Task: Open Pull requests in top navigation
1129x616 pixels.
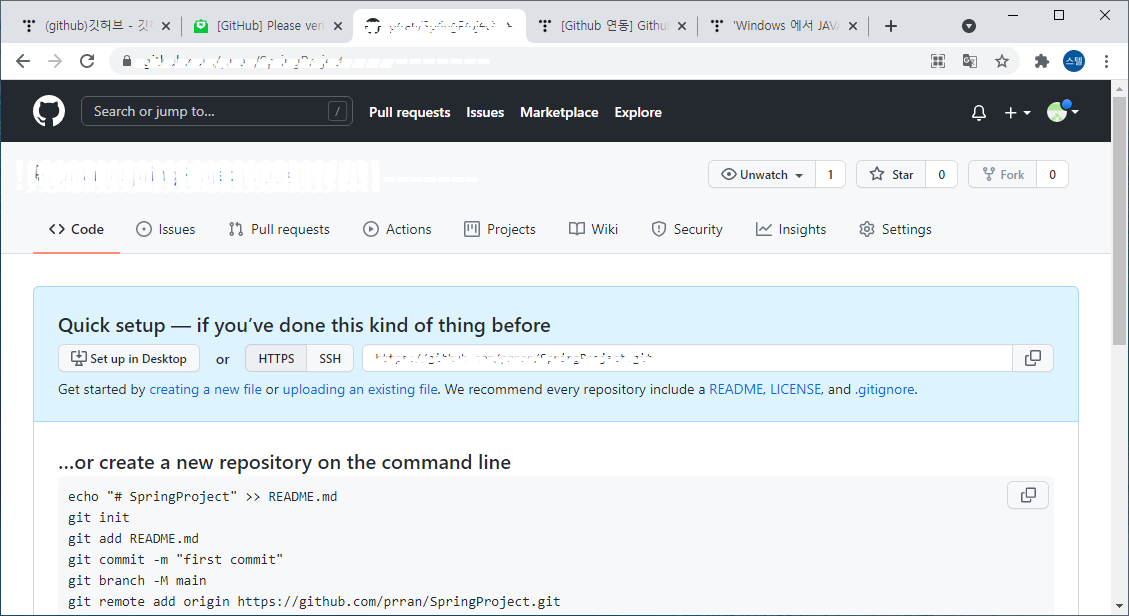Action: pos(410,112)
